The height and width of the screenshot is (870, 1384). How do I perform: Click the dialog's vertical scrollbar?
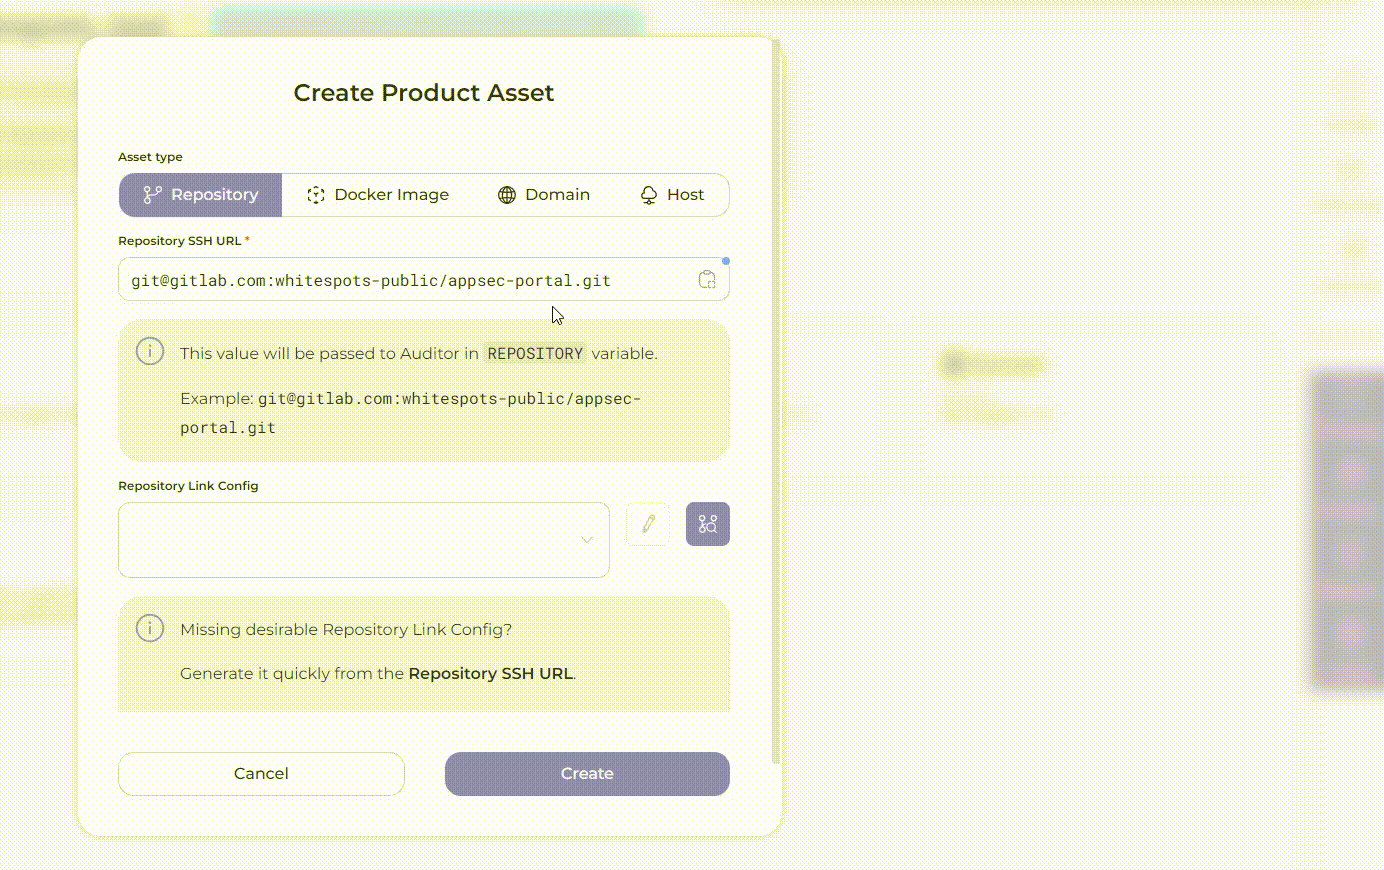pos(776,400)
